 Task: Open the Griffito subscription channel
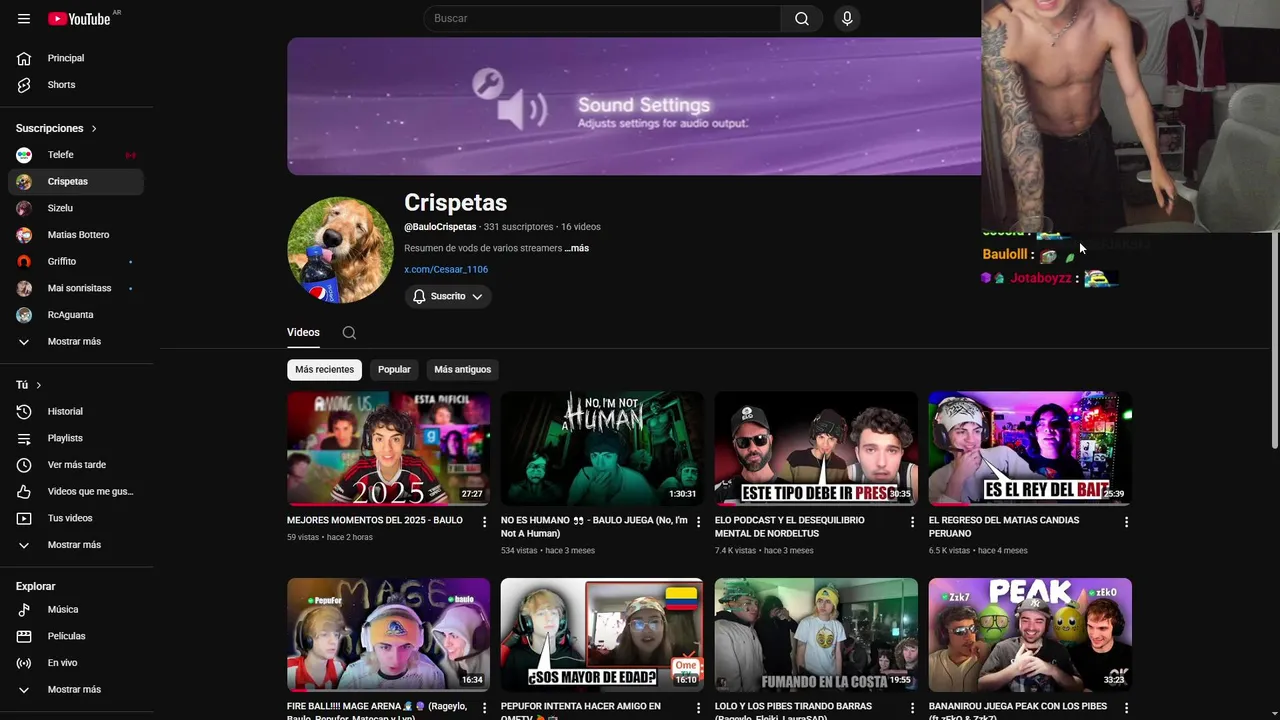coord(76,262)
